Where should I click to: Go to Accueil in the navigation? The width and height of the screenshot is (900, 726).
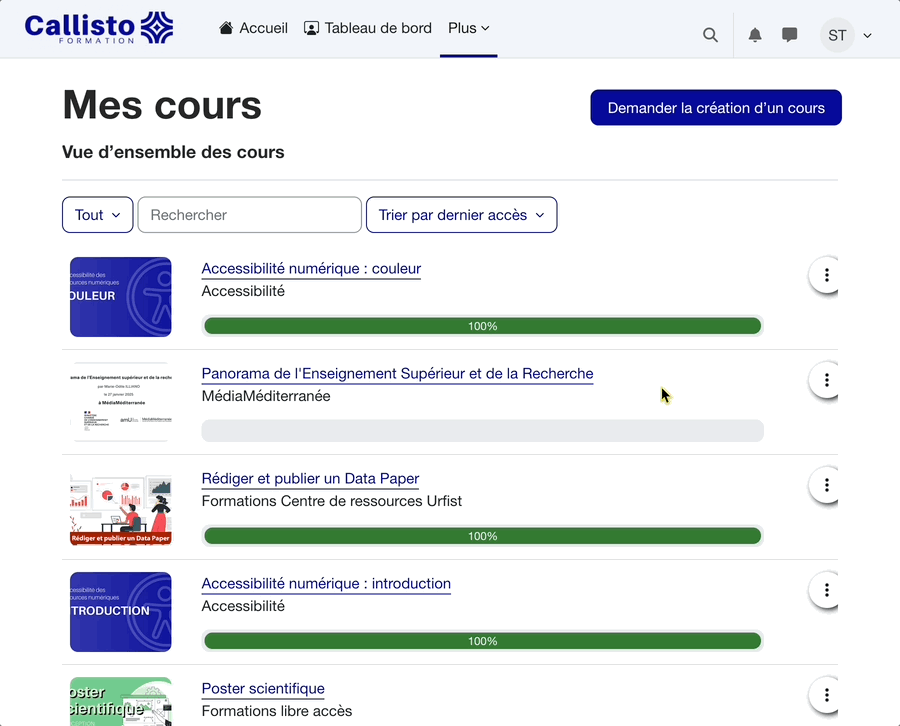(253, 28)
